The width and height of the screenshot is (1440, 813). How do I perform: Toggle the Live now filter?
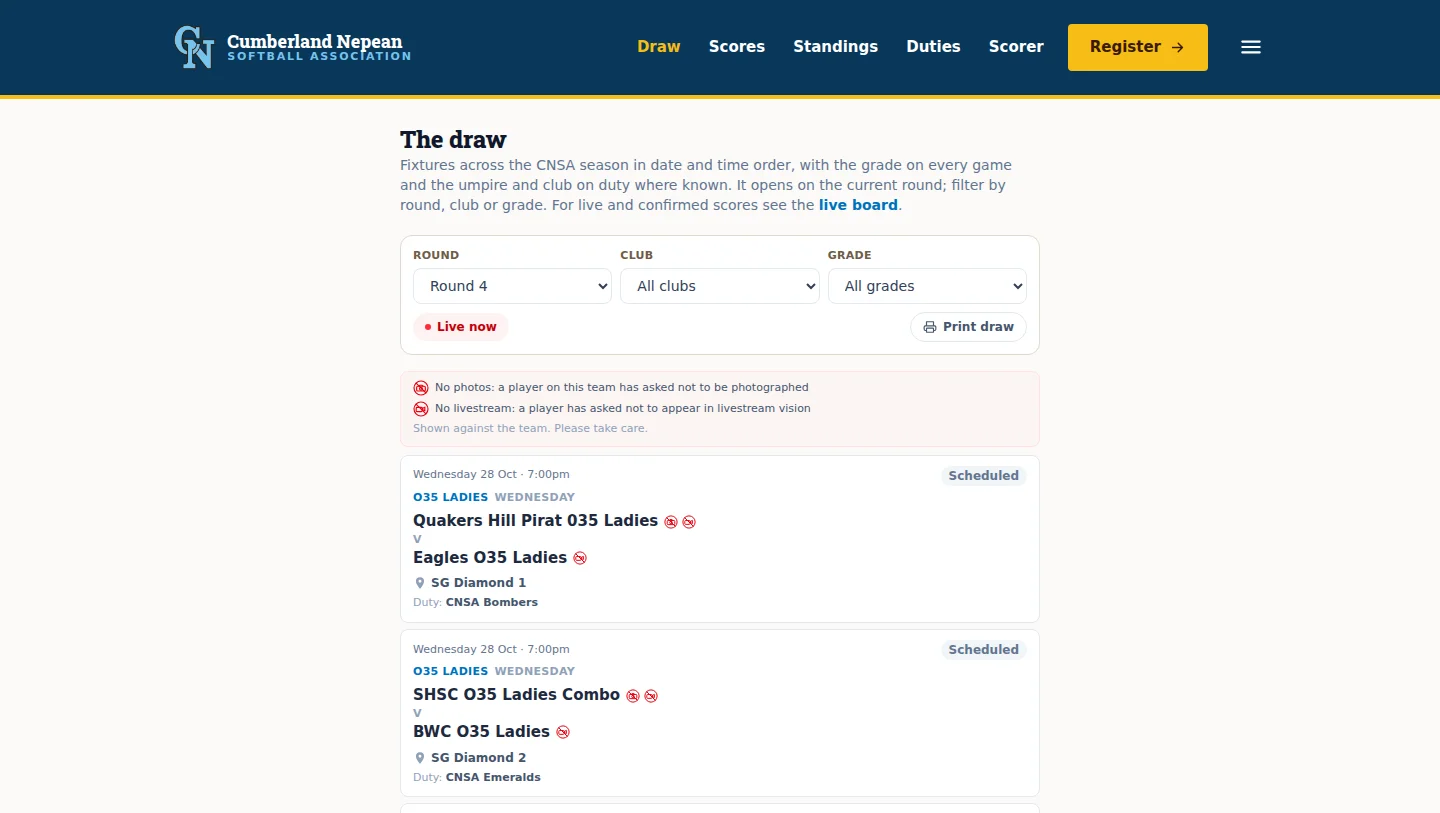click(x=461, y=327)
